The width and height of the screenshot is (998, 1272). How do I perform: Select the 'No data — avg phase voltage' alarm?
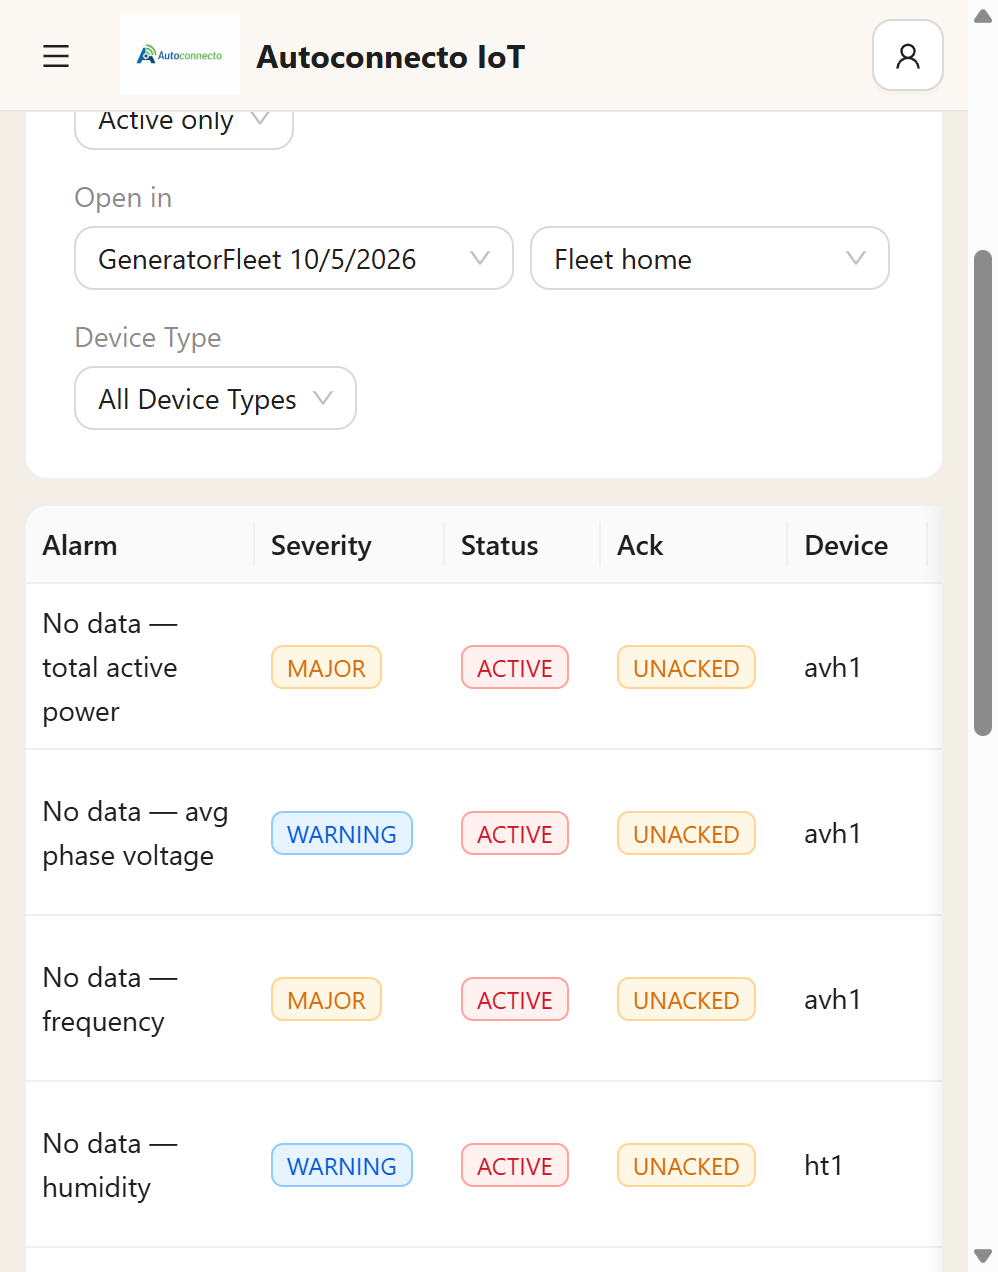tap(135, 833)
